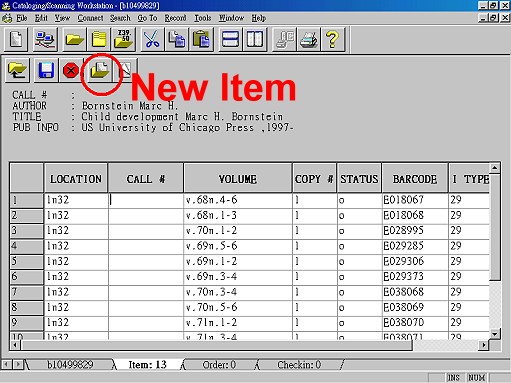Click the printer icon
The image size is (511, 383).
coord(308,39)
